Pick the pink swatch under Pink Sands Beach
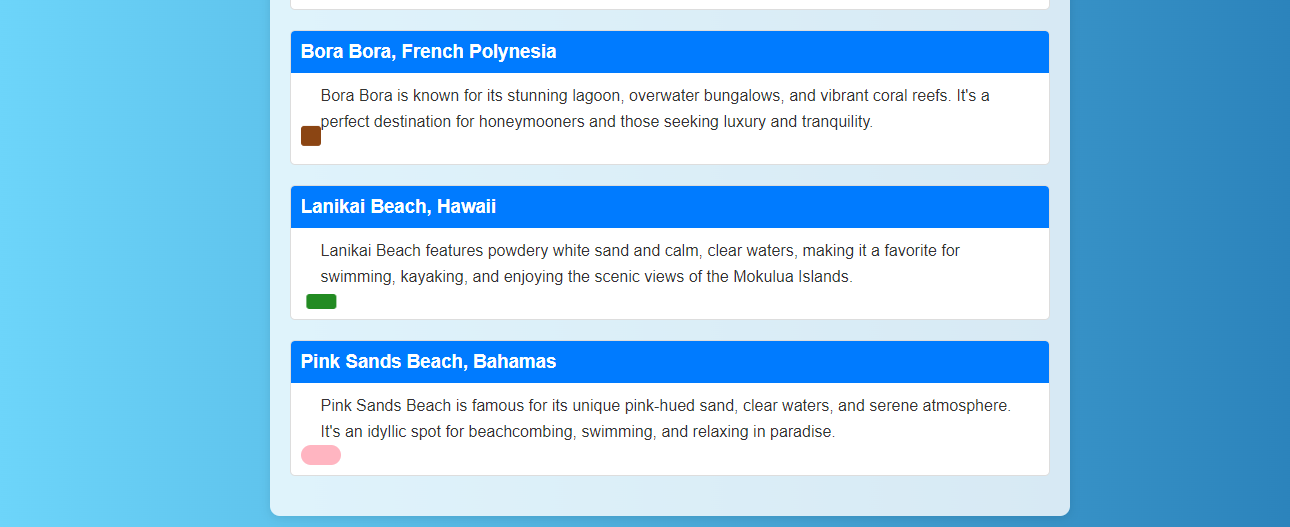This screenshot has height=527, width=1290. pyautogui.click(x=321, y=455)
